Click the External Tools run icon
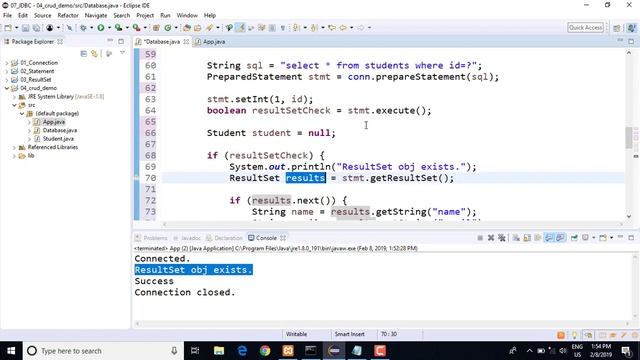This screenshot has width=640, height=360. coord(136,28)
